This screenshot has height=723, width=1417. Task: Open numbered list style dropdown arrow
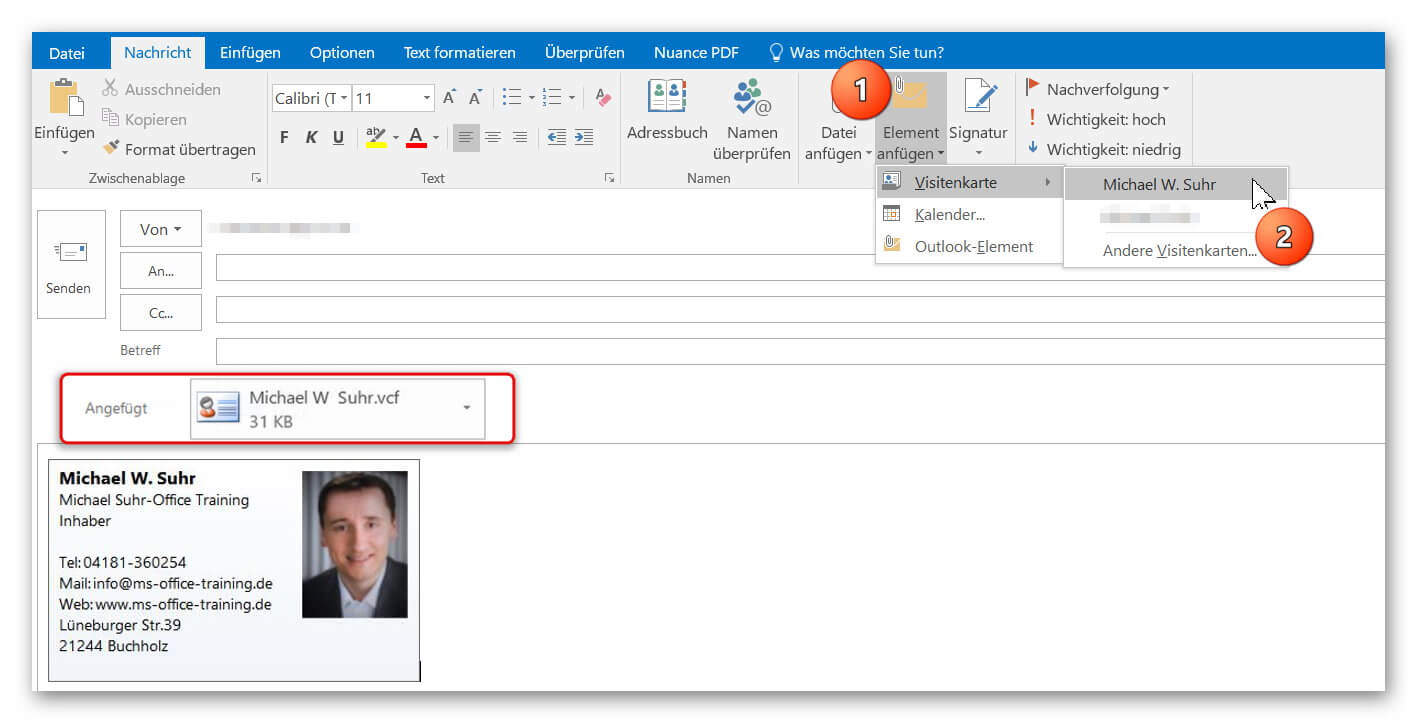pyautogui.click(x=571, y=97)
